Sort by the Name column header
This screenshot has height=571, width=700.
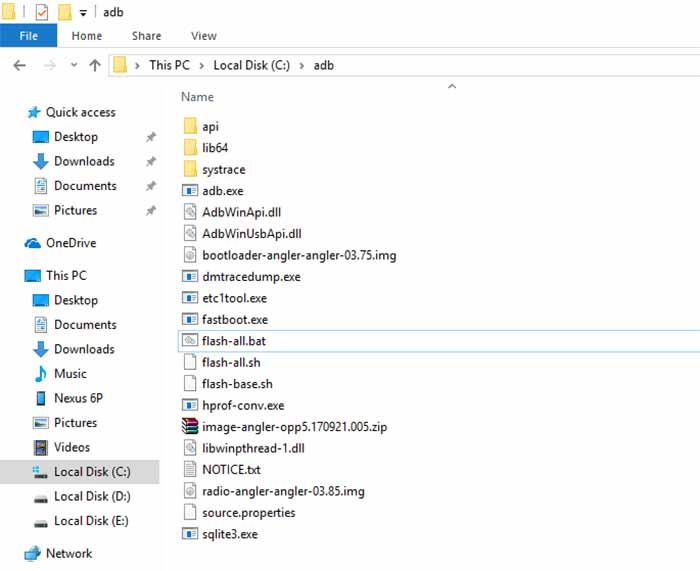(x=197, y=97)
